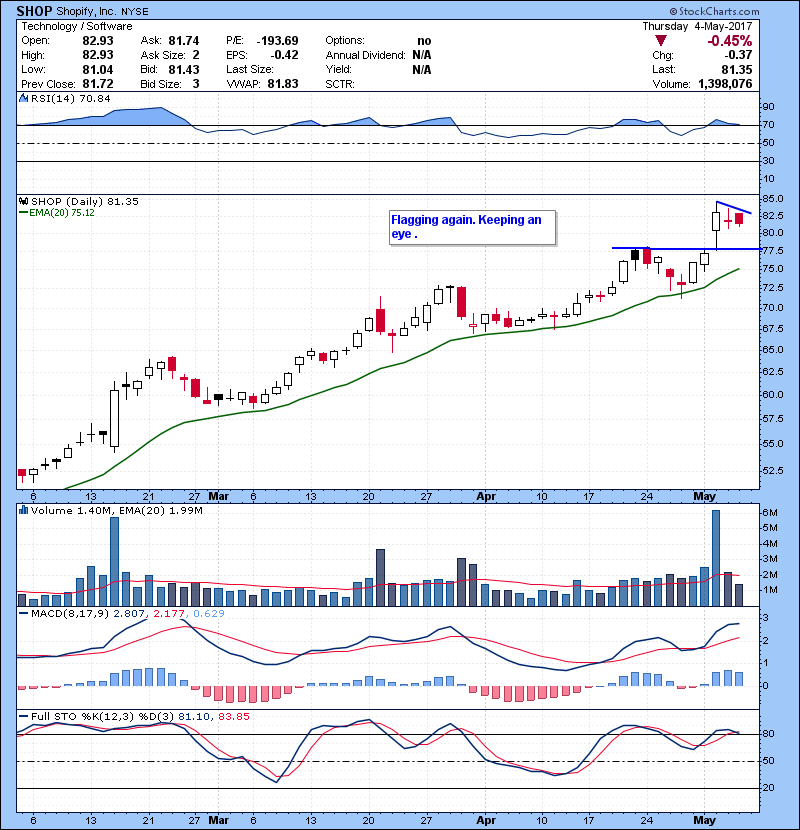800x830 pixels.
Task: Click the Low price value 81.04
Action: (98, 69)
